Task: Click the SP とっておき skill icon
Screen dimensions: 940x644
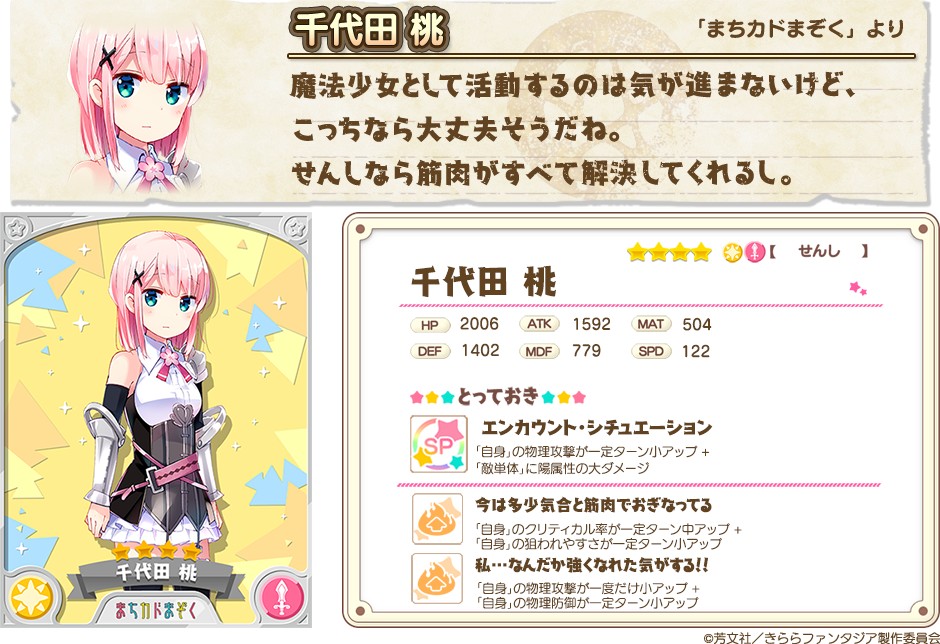Action: click(438, 444)
